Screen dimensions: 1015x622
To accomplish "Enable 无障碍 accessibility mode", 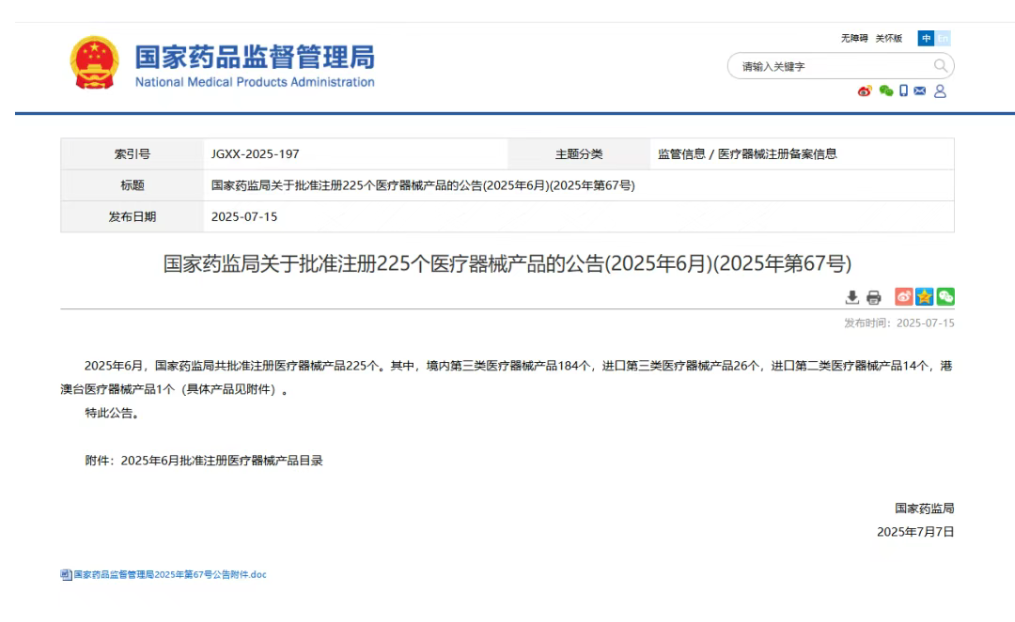I will 854,38.
